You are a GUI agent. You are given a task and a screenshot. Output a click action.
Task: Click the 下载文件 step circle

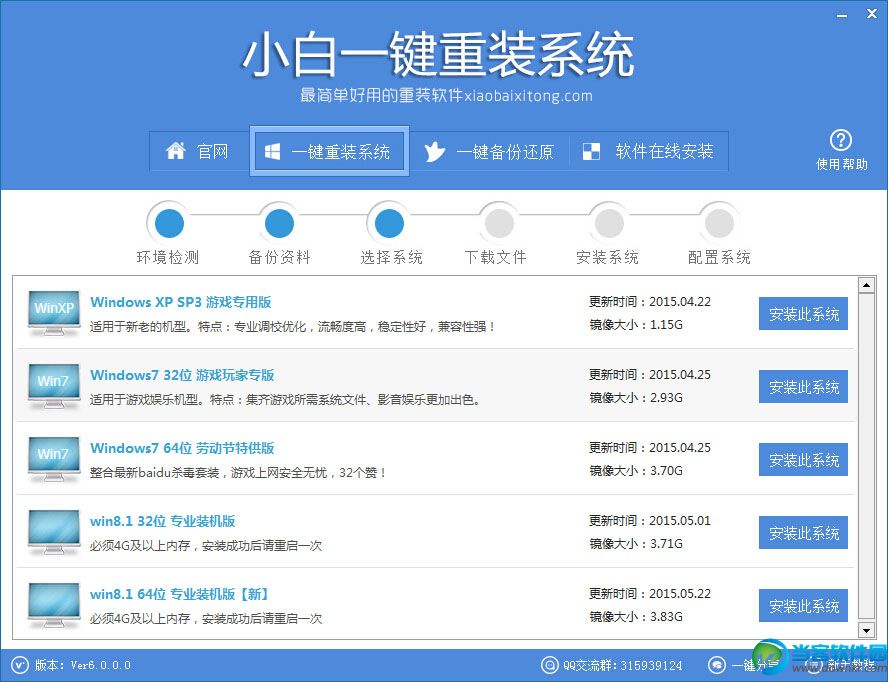click(499, 223)
